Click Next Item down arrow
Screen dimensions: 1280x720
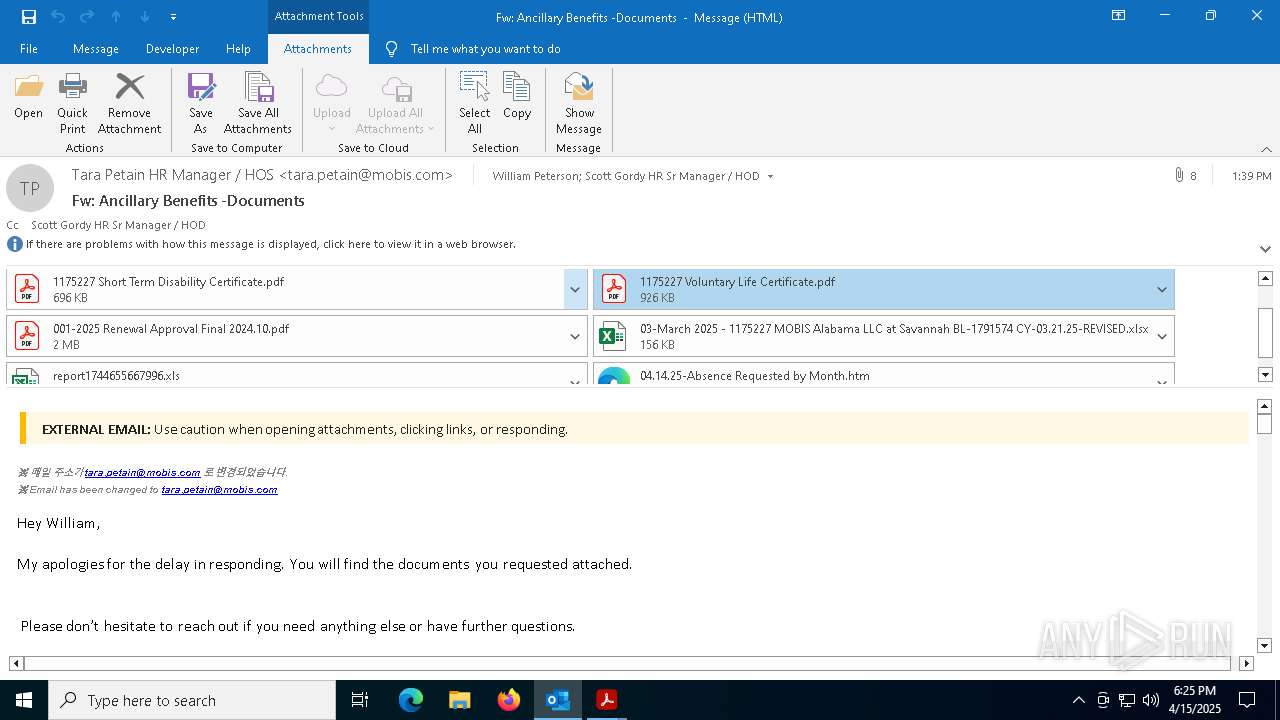[x=145, y=17]
